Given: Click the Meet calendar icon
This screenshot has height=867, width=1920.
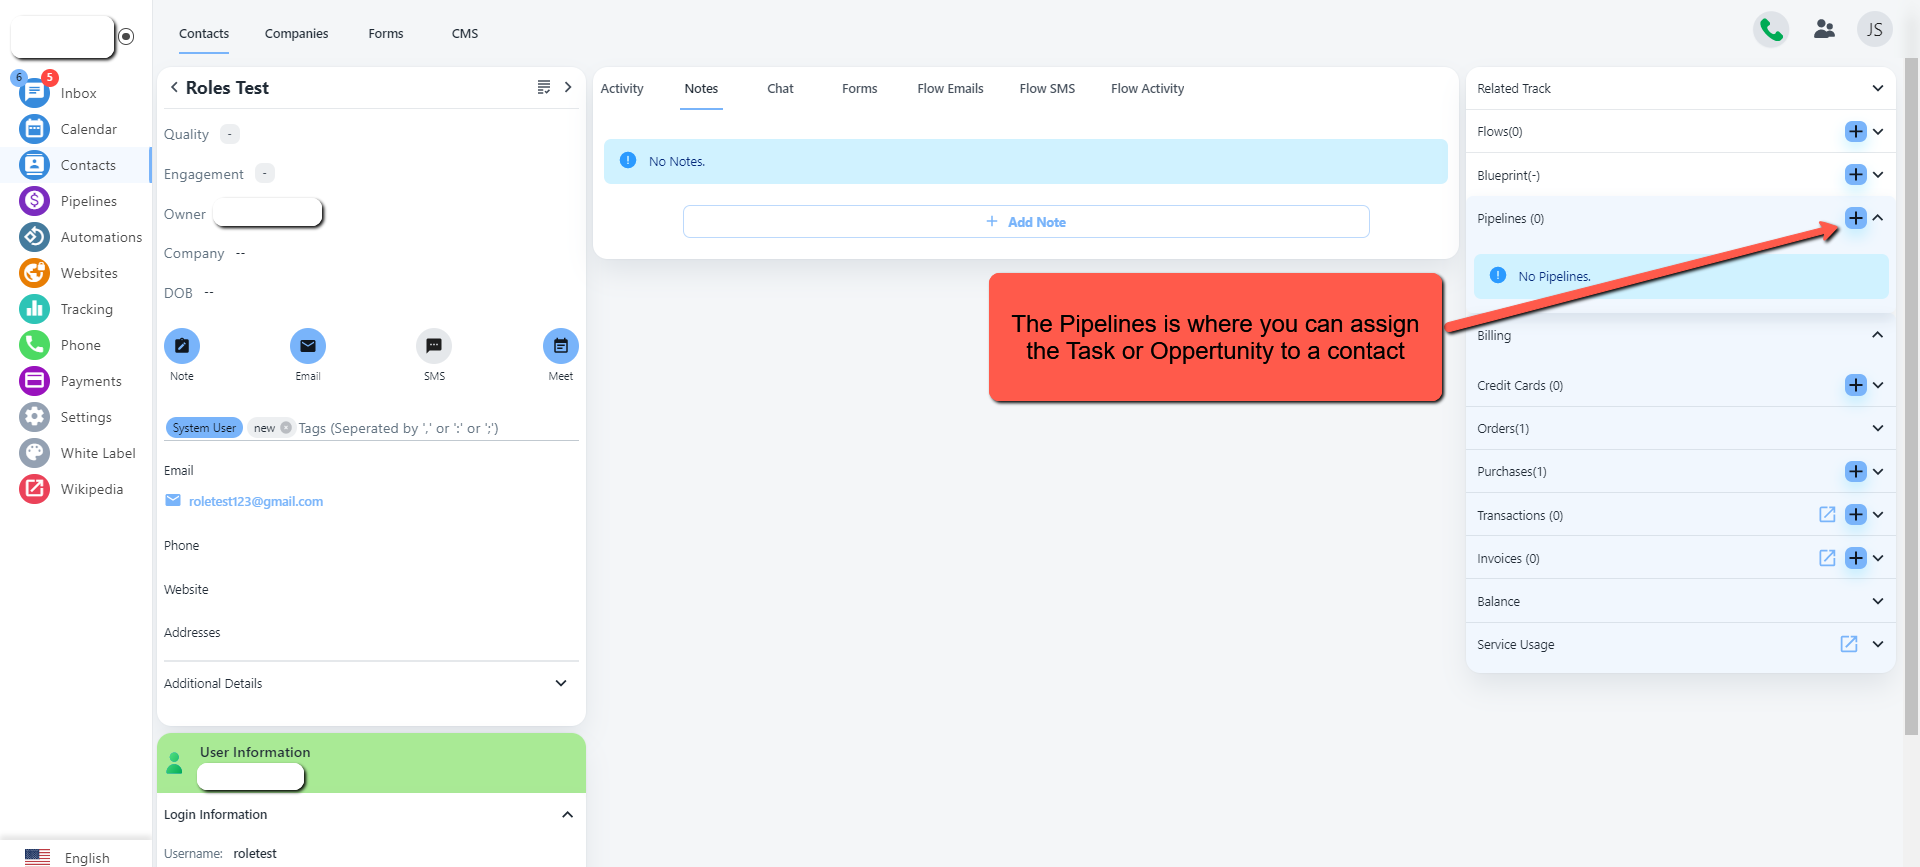Looking at the screenshot, I should [560, 346].
